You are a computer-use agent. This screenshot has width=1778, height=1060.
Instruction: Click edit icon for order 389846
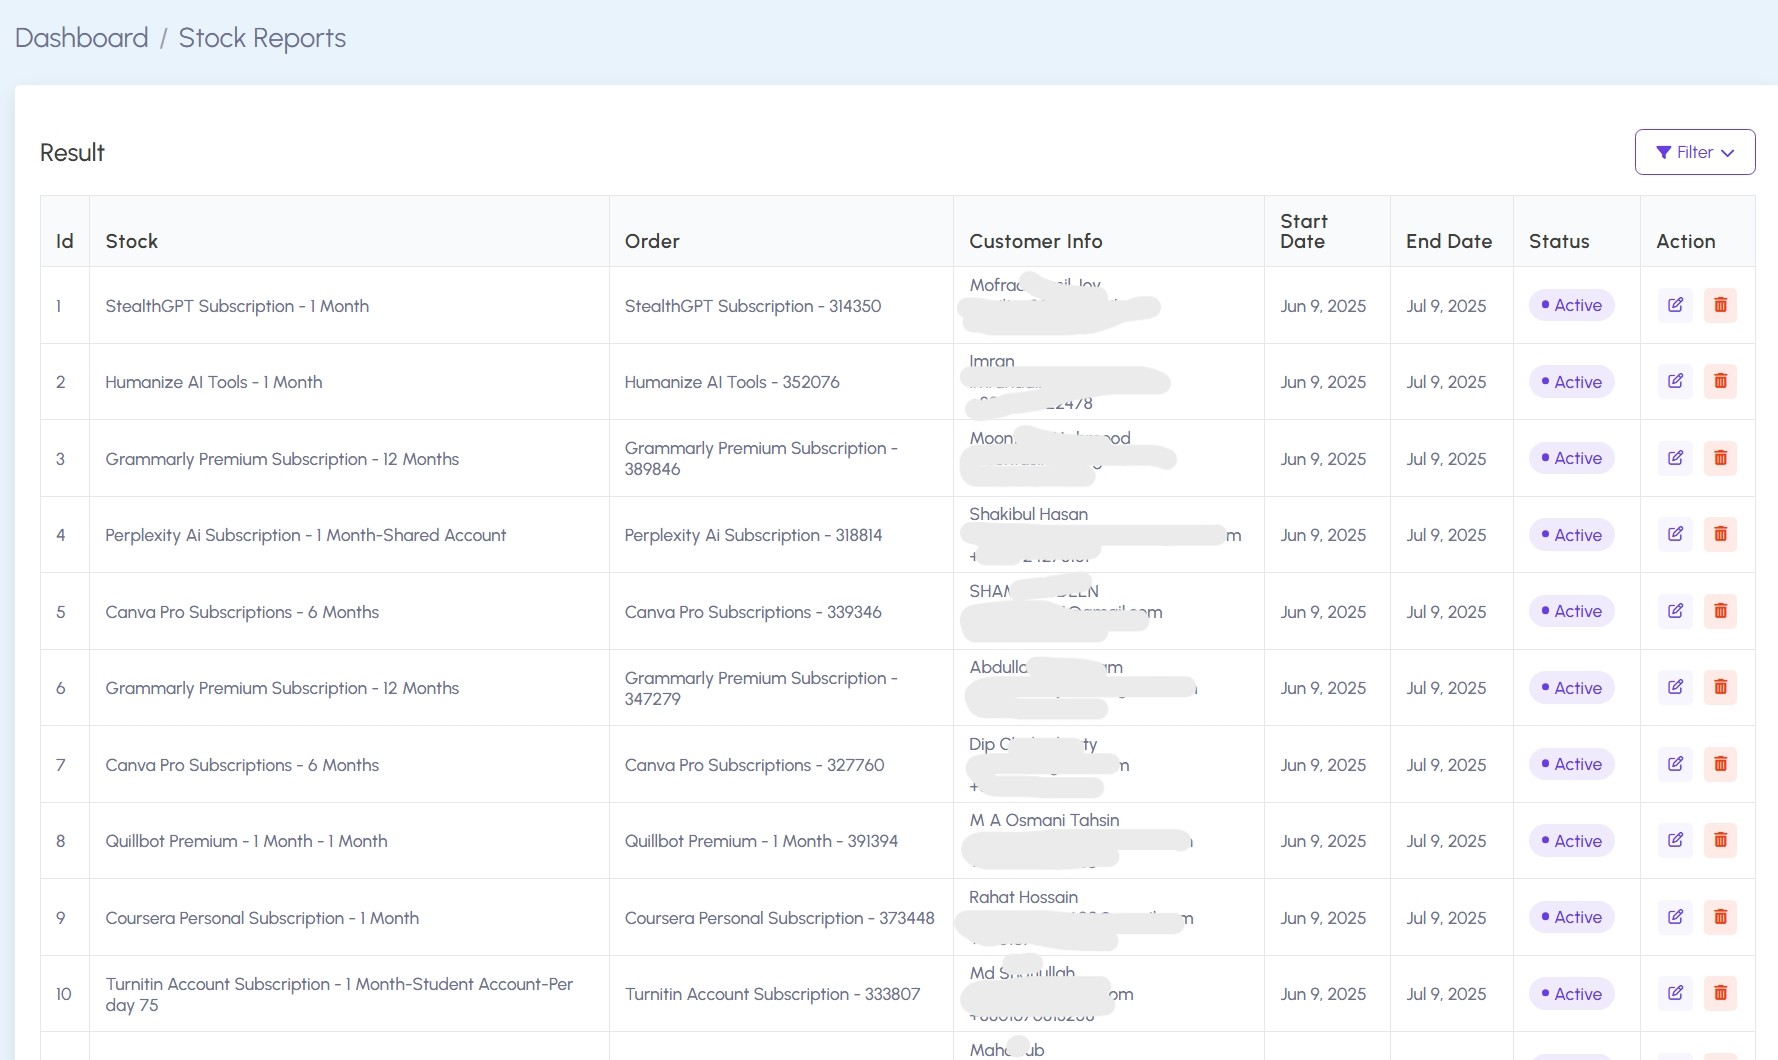coord(1676,458)
